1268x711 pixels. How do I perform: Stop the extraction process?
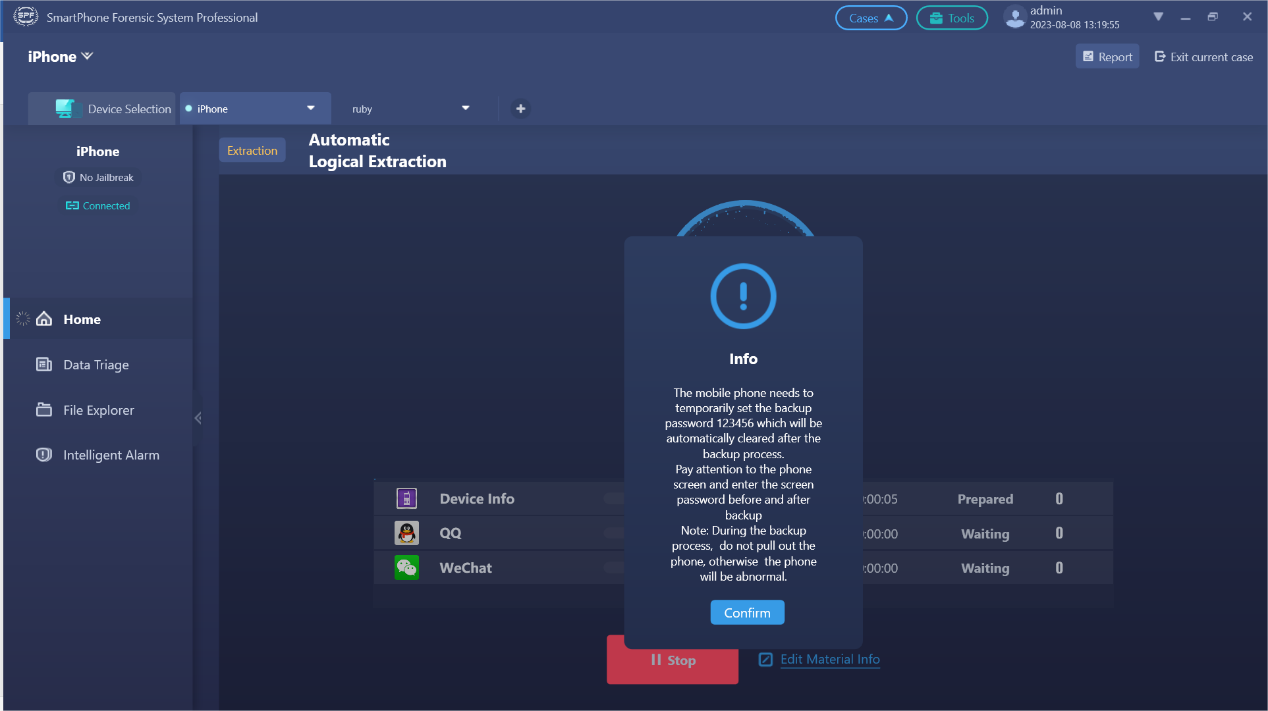[x=672, y=660]
